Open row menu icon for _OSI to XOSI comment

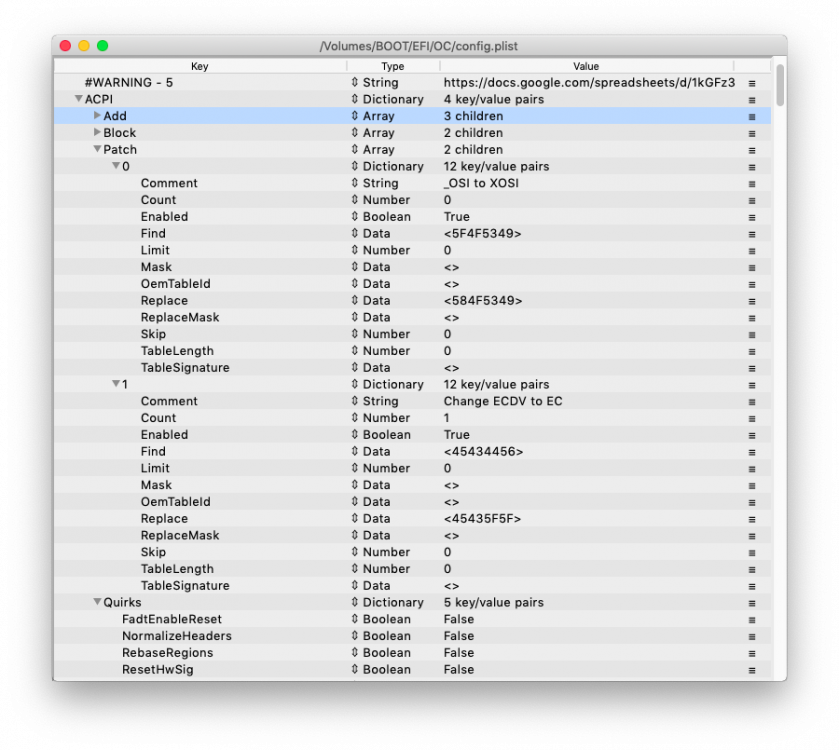tap(752, 184)
